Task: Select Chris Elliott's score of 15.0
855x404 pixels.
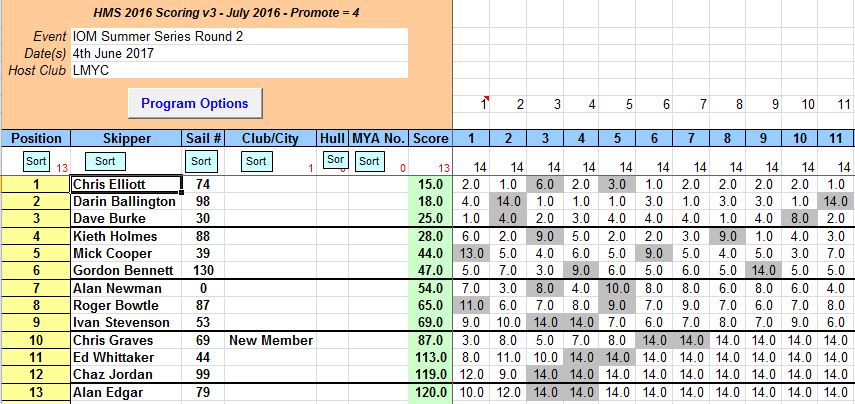Action: (431, 184)
